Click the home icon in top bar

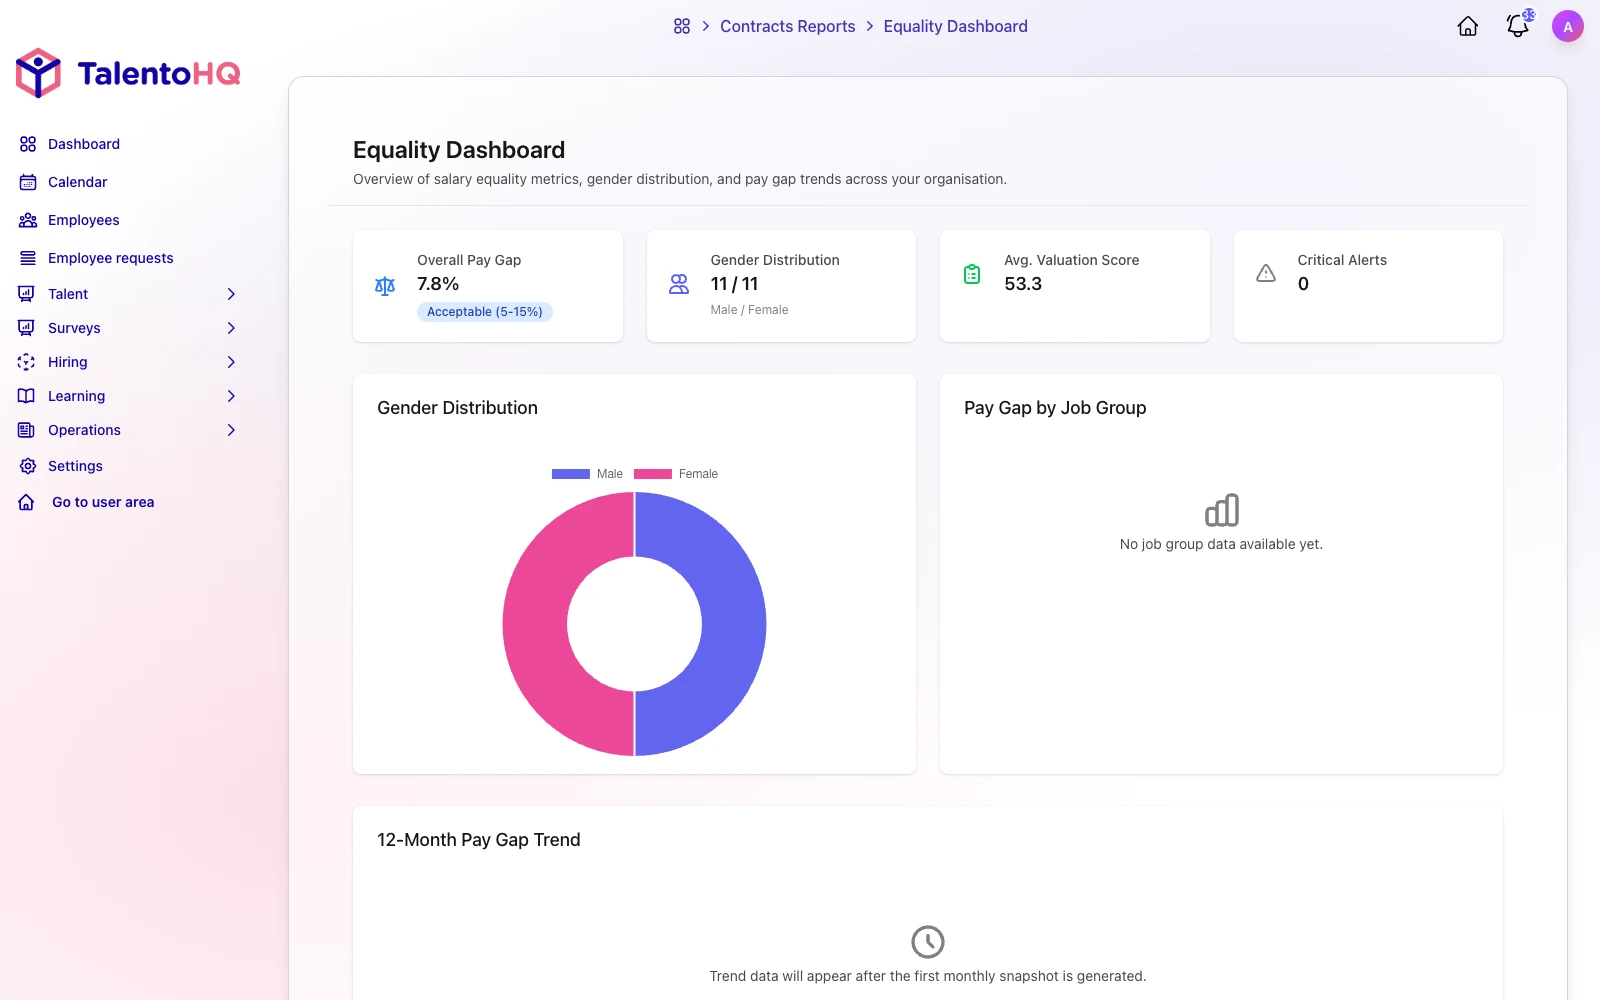(1468, 27)
